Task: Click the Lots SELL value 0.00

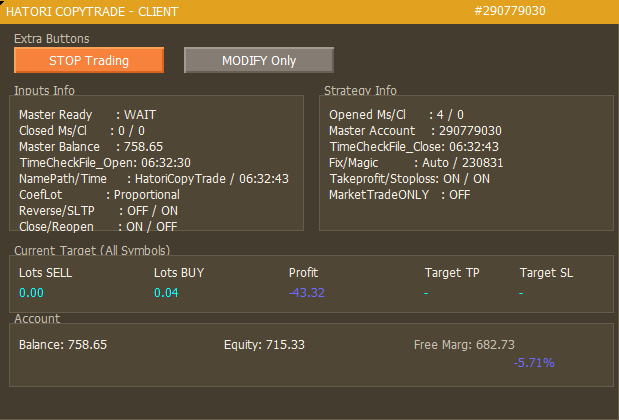Action: (x=31, y=292)
